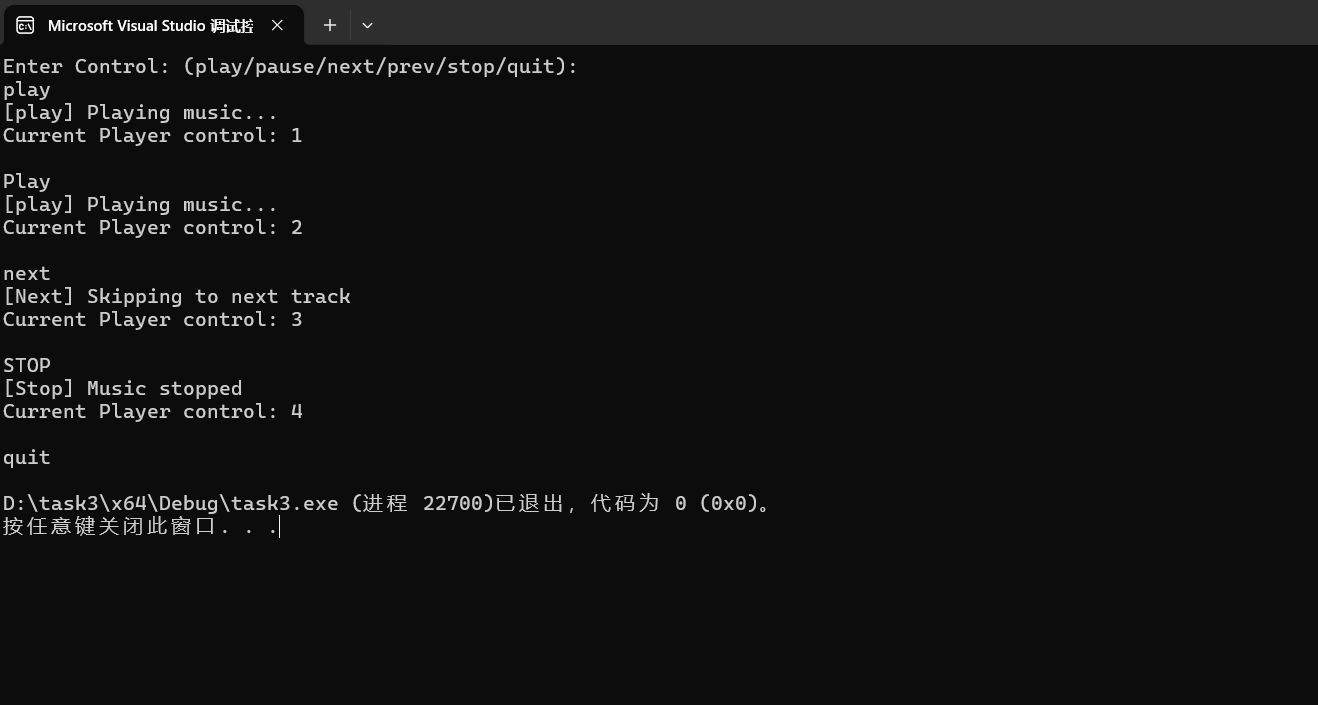Click the '[play] Playing music...' line below 'Play'
1318x705 pixels.
[x=140, y=205]
